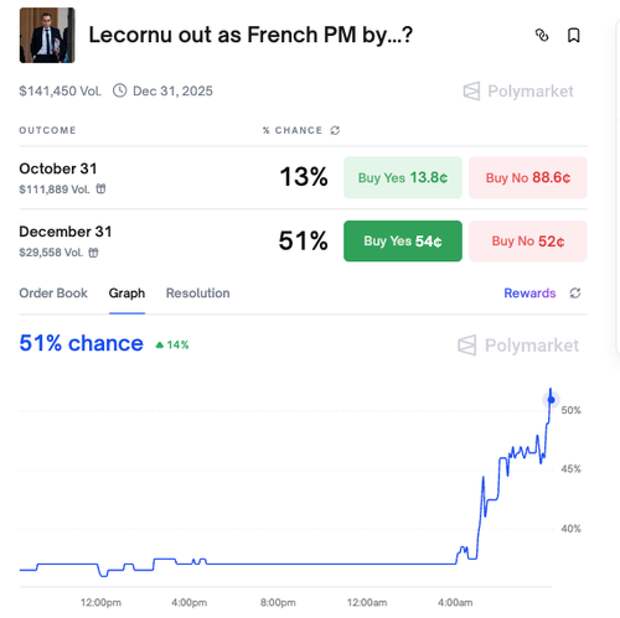Click the refresh icon beside % Chance

tap(335, 130)
